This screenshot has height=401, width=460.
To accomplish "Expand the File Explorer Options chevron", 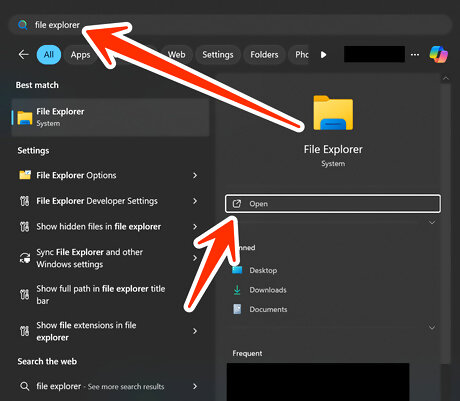I will coord(195,175).
